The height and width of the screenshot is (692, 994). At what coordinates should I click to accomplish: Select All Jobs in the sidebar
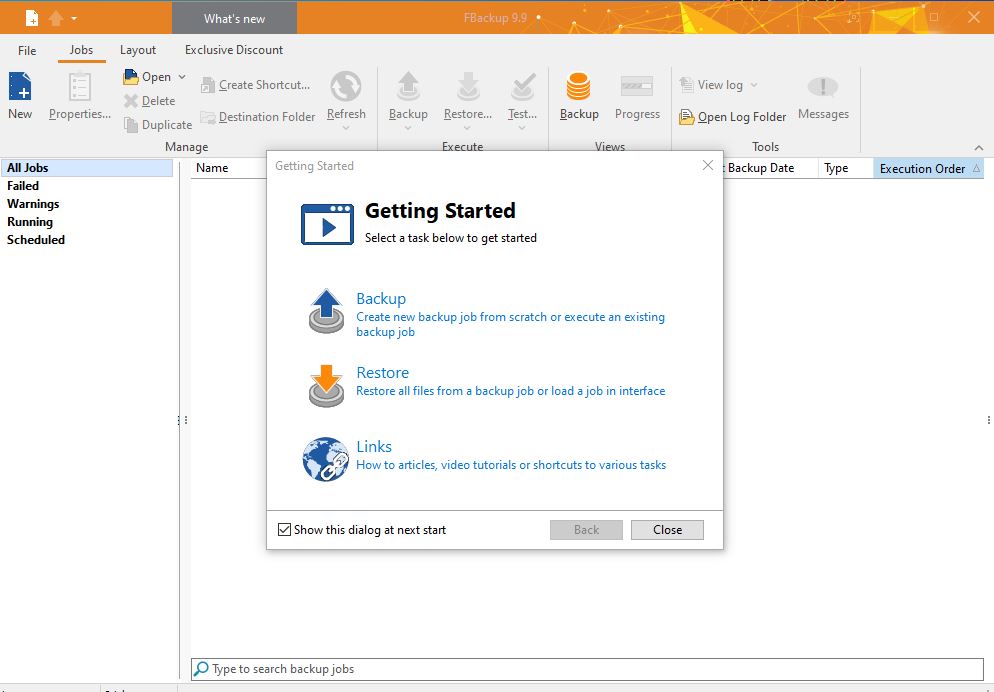[87, 168]
